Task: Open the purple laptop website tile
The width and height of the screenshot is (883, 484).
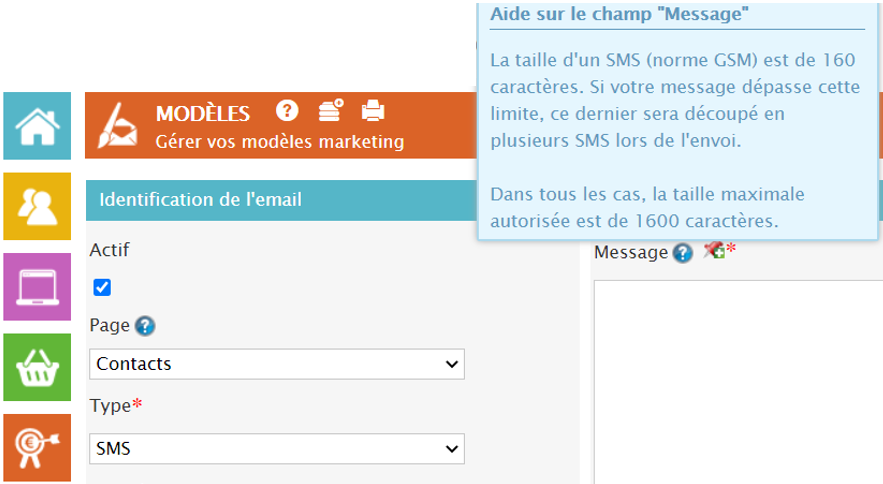Action: point(37,286)
